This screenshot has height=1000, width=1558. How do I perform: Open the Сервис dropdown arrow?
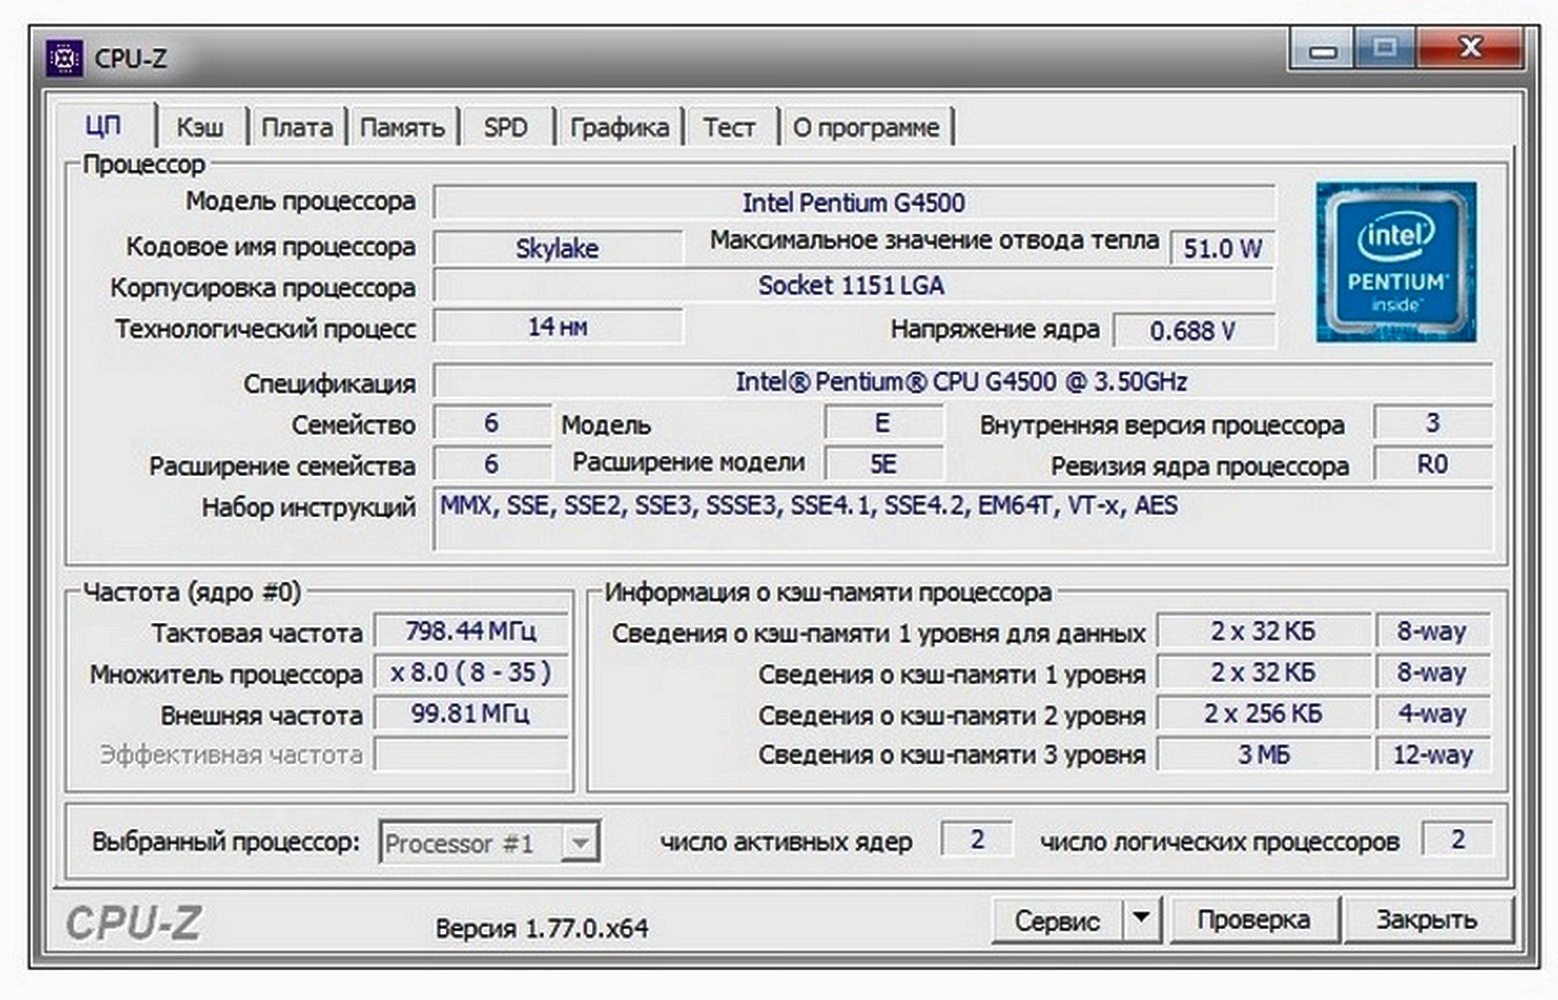[x=1141, y=918]
